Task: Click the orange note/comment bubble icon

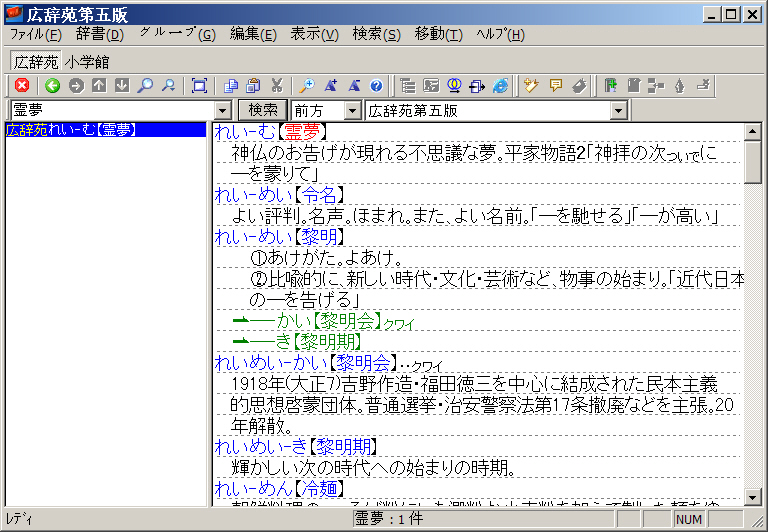Action: (x=555, y=86)
